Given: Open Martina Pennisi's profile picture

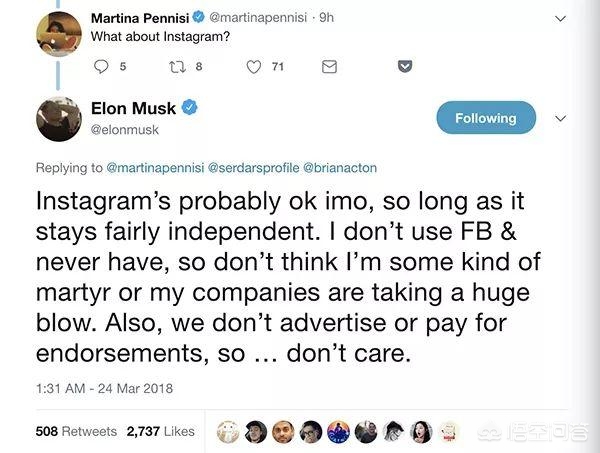Looking at the screenshot, I should 59,32.
